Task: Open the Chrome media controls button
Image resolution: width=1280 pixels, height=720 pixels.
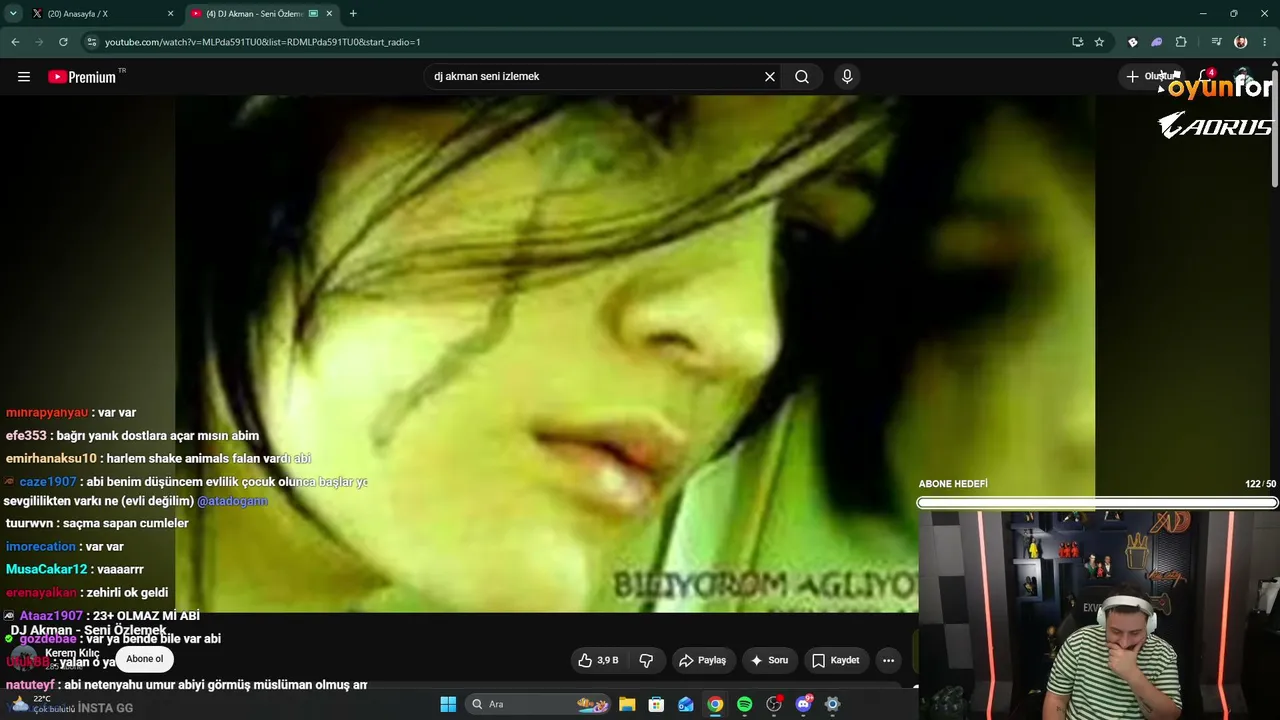Action: (1216, 42)
